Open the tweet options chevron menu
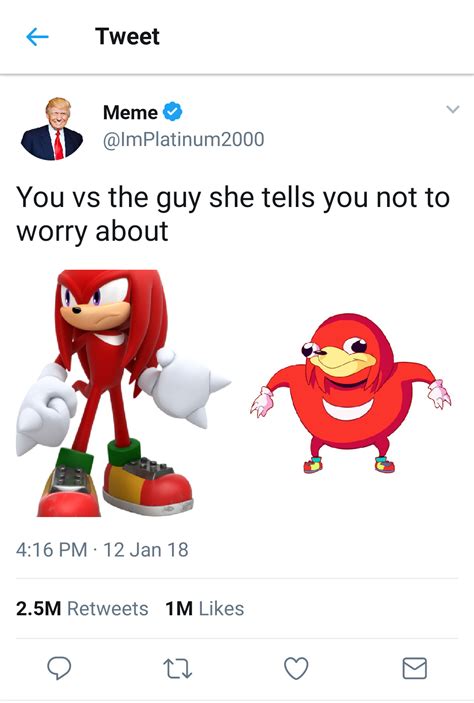This screenshot has width=474, height=703. tap(453, 109)
